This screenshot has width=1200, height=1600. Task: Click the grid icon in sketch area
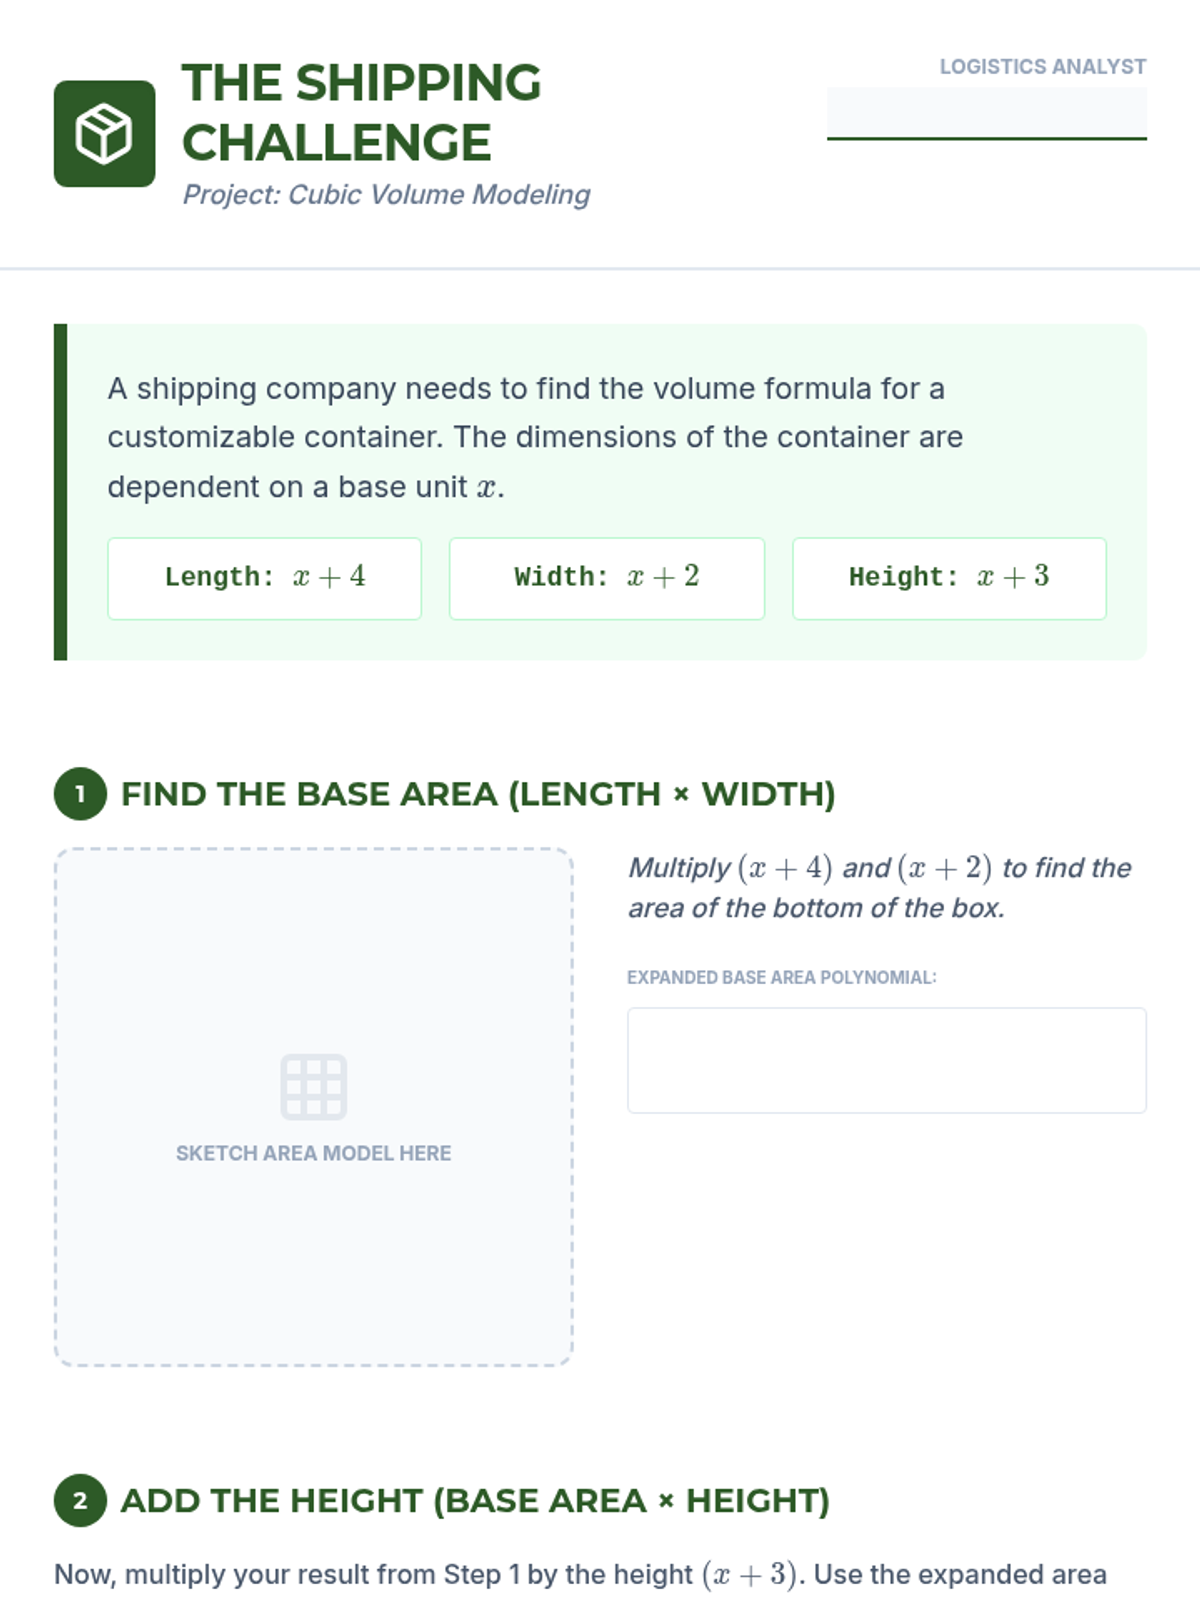(314, 1086)
